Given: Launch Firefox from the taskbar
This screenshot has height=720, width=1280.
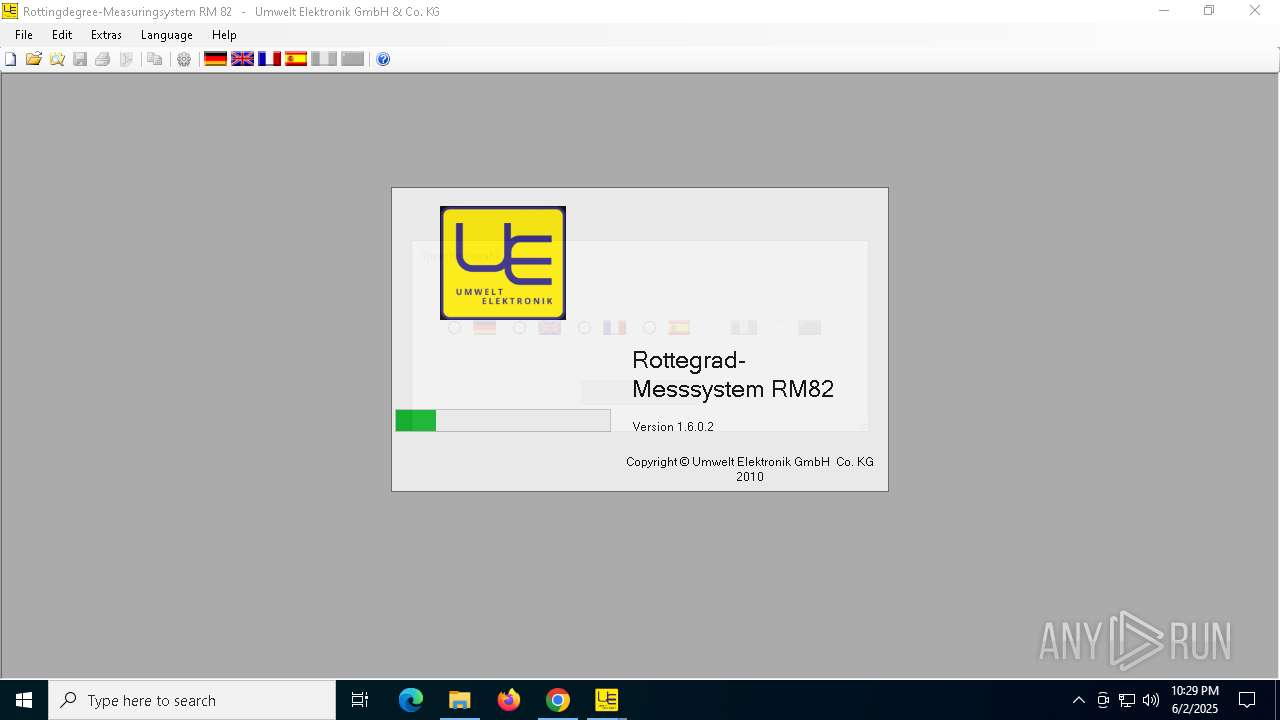Looking at the screenshot, I should coord(509,700).
